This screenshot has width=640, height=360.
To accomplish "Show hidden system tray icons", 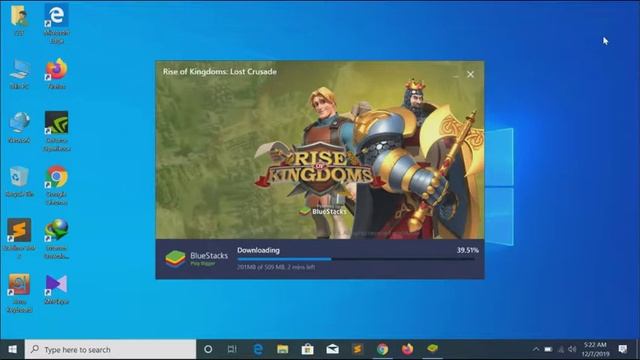I will tap(536, 349).
